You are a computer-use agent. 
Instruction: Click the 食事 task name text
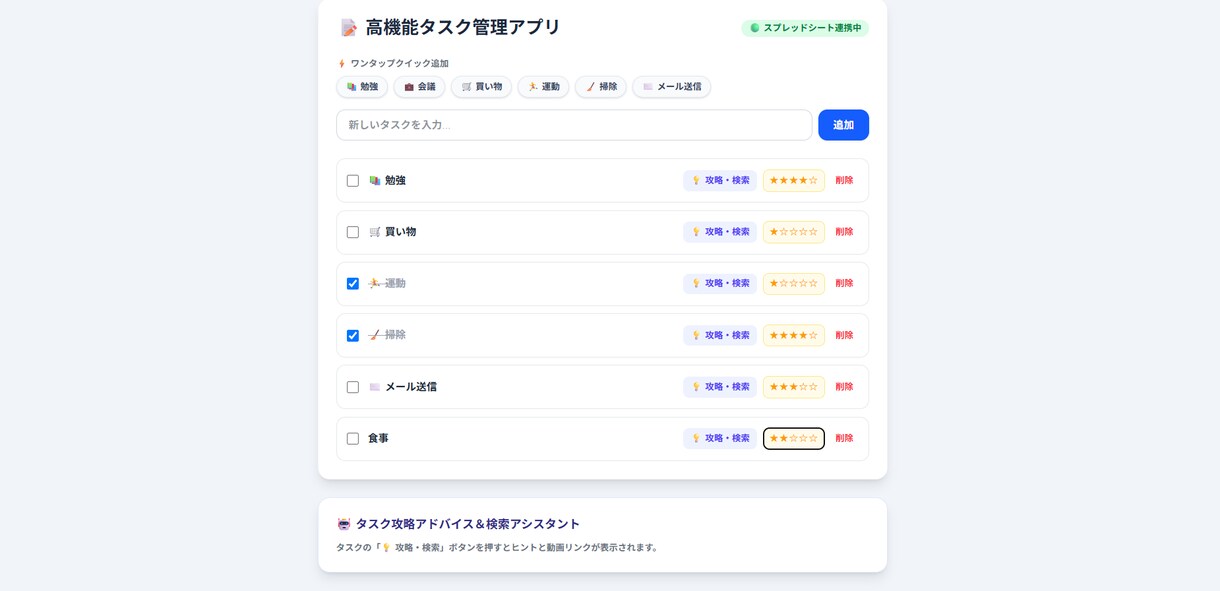click(x=378, y=439)
